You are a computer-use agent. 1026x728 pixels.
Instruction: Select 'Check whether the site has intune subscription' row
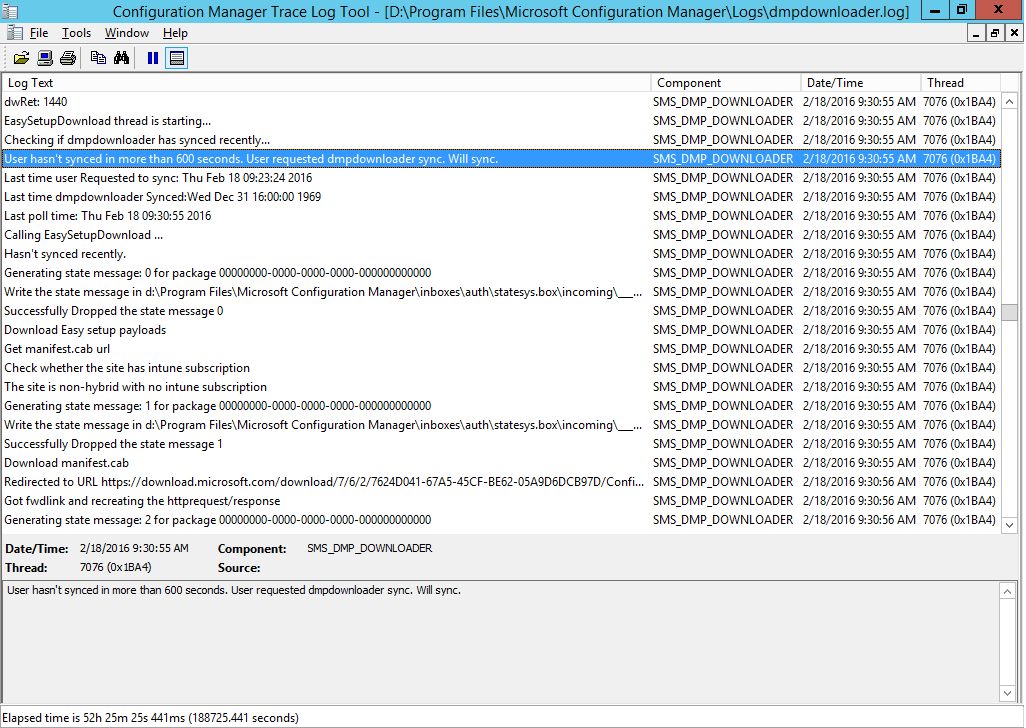point(501,368)
